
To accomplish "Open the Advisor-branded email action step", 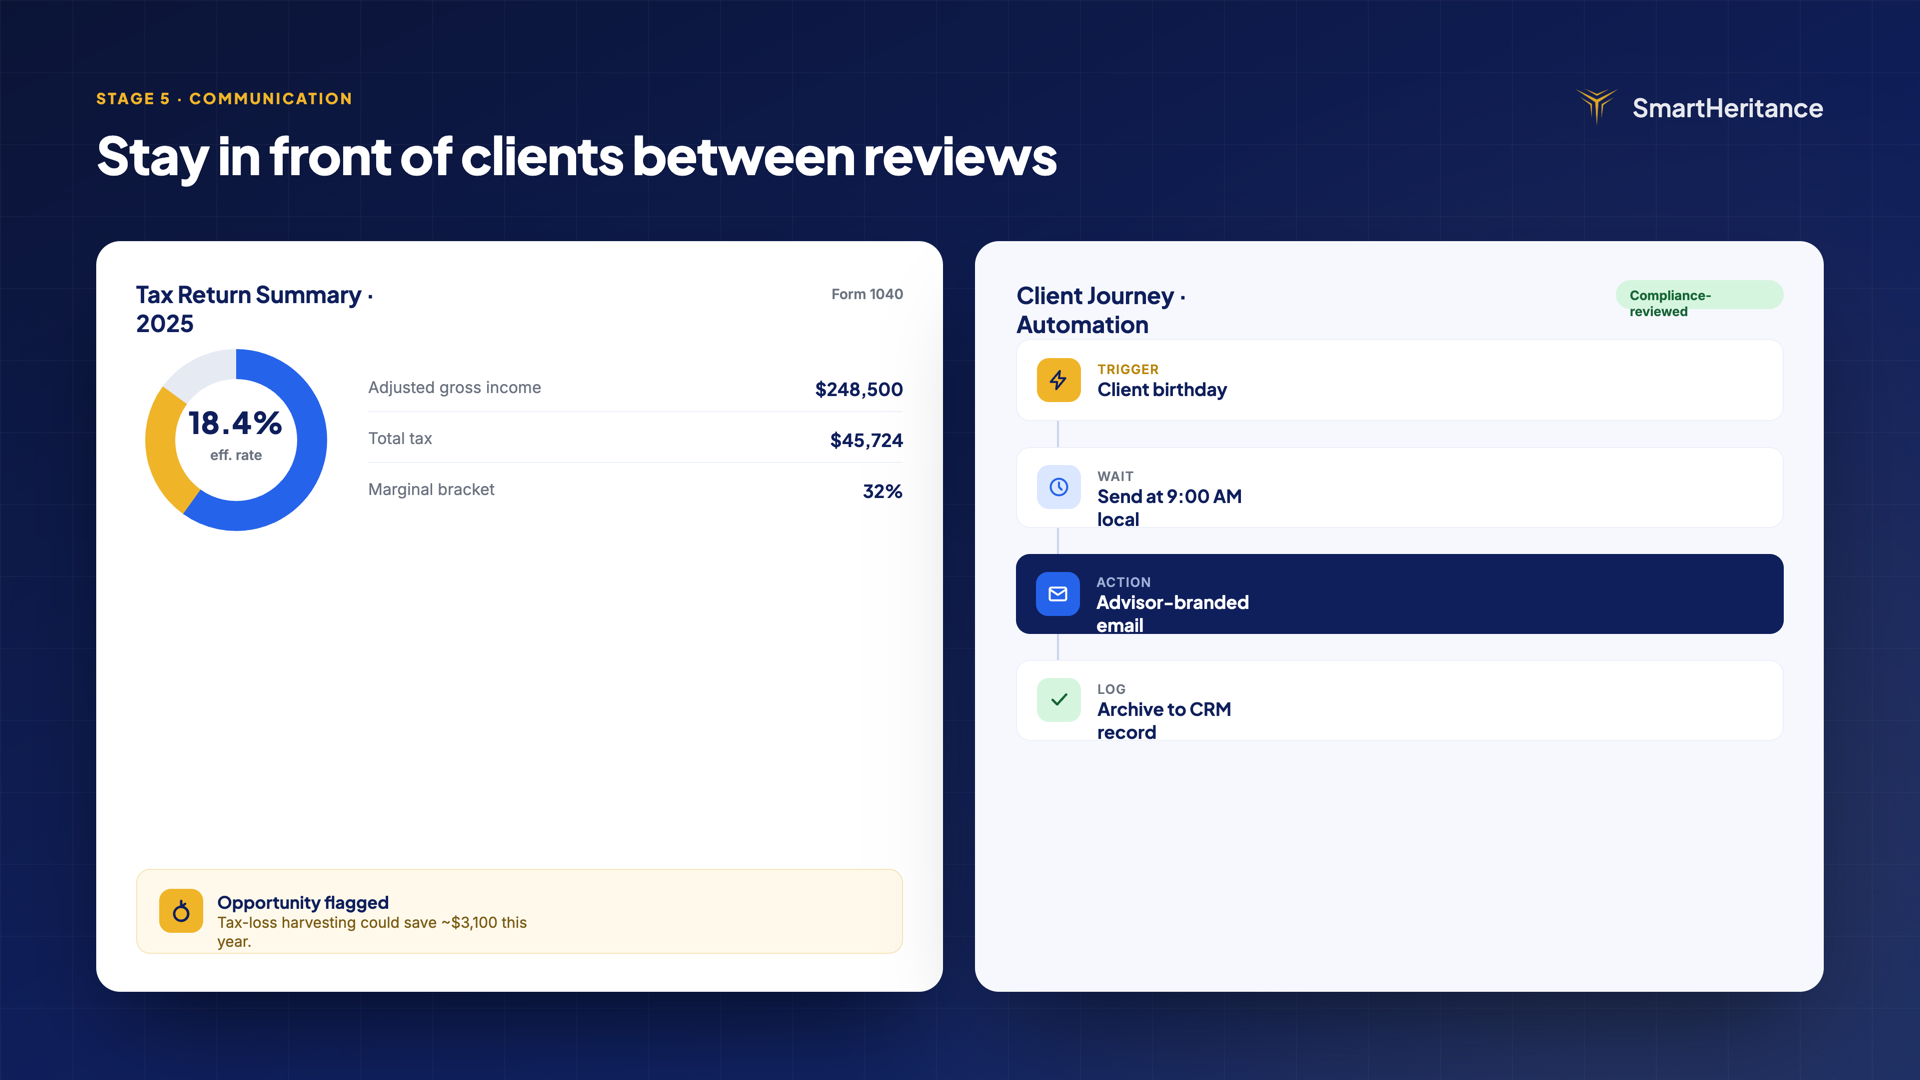I will [x=1399, y=594].
